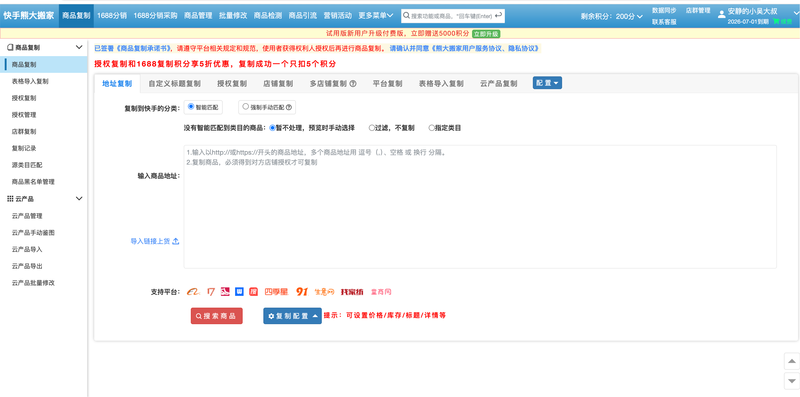Open 云产品批量修改 in the sidebar
This screenshot has width=800, height=397.
[33, 282]
